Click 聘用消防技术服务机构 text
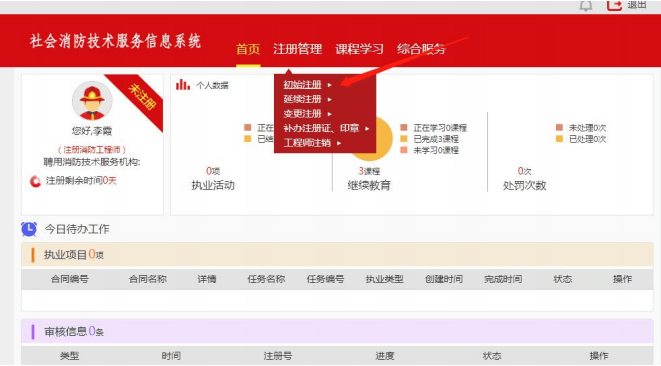The width and height of the screenshot is (661, 366). 92,162
